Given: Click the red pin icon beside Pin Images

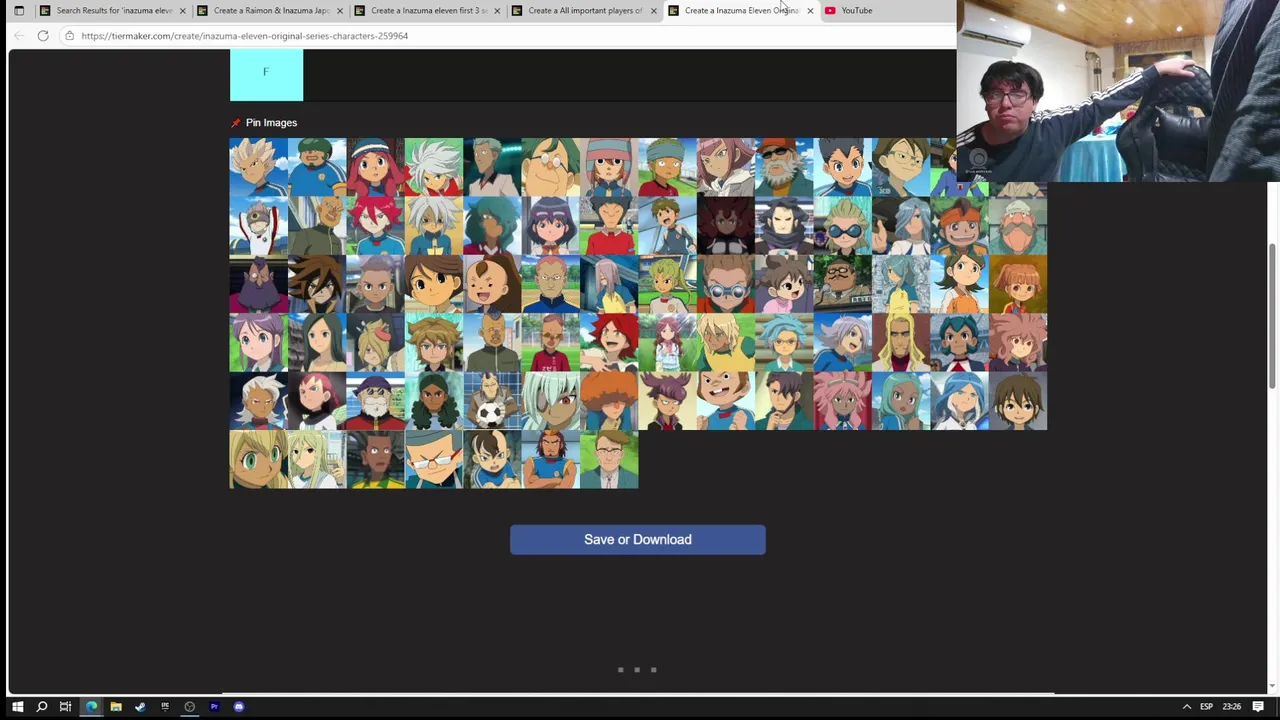Looking at the screenshot, I should [236, 123].
